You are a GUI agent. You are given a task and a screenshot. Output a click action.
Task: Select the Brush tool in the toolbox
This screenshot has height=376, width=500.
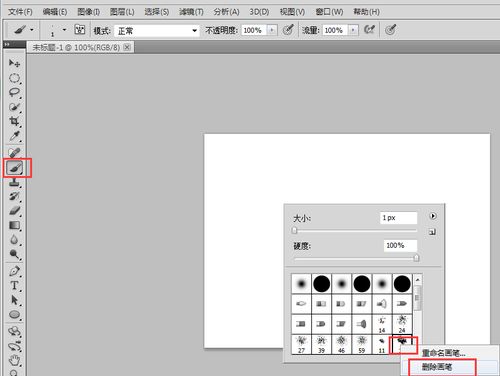pyautogui.click(x=15, y=168)
